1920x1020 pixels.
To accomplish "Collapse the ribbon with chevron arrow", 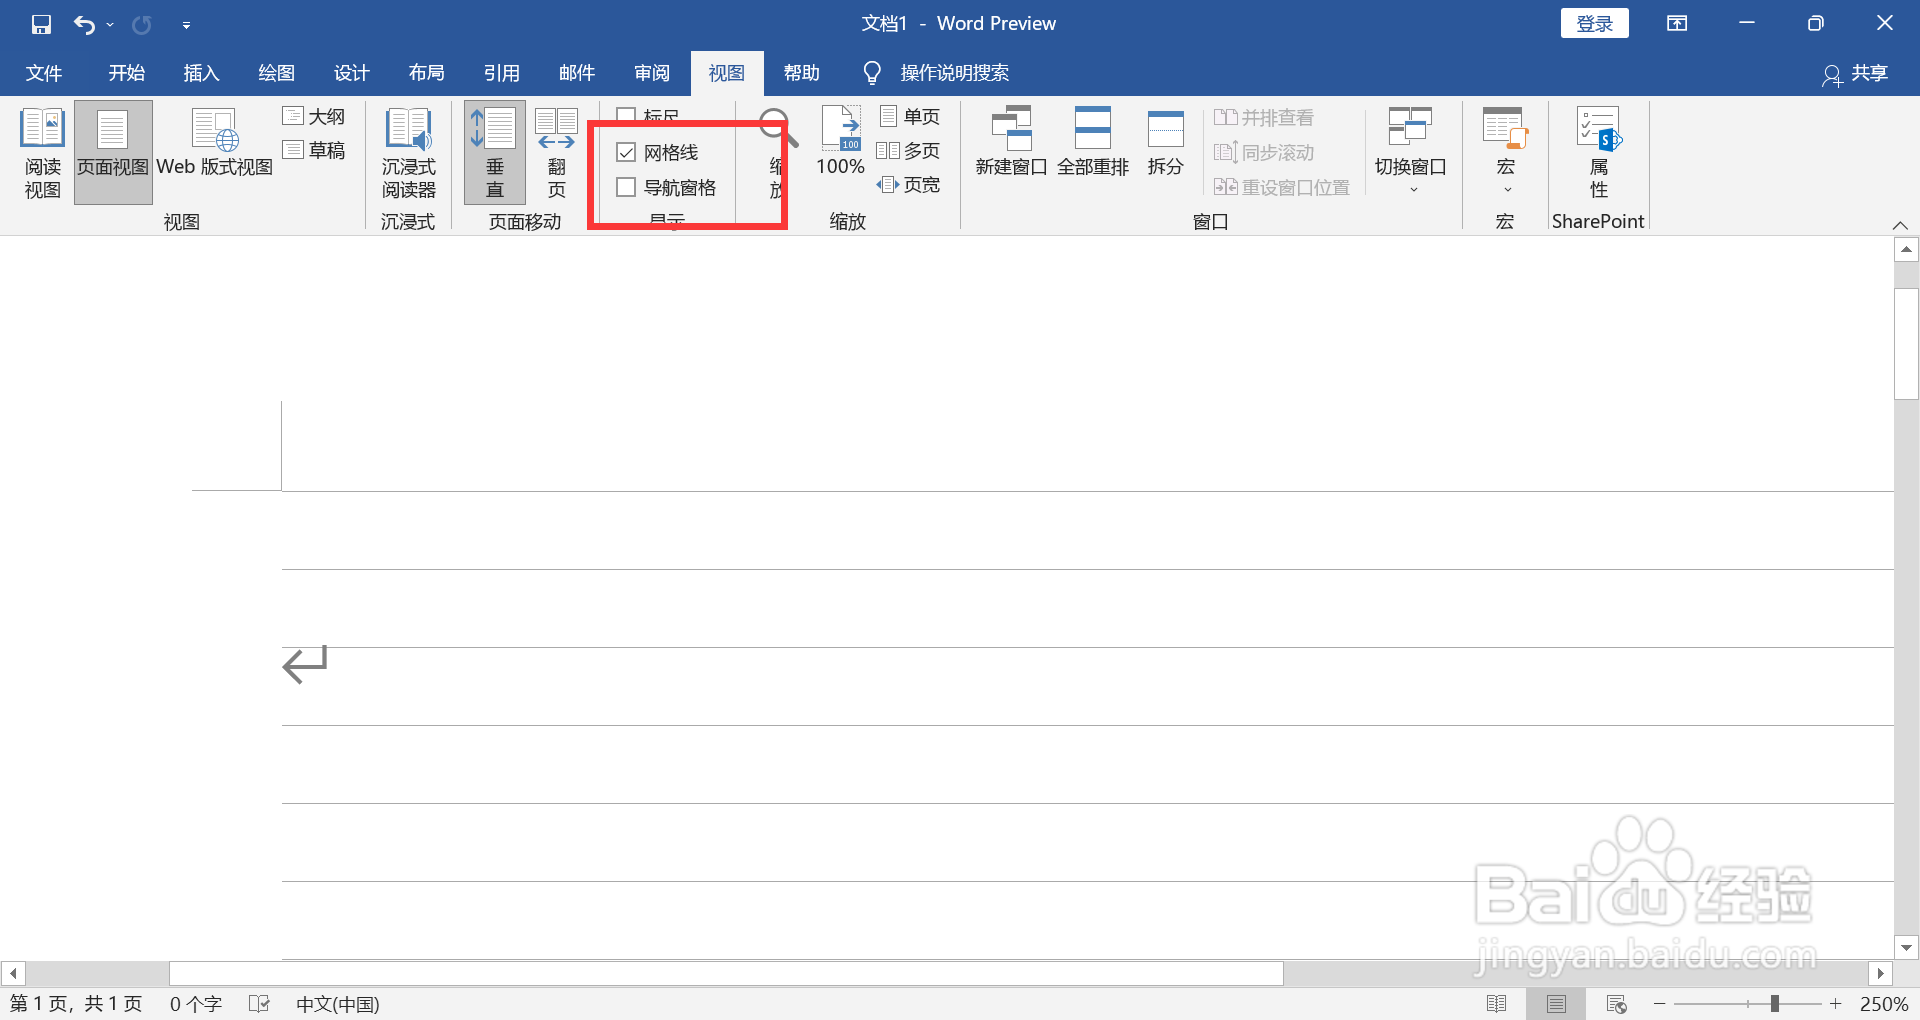I will pos(1901,225).
